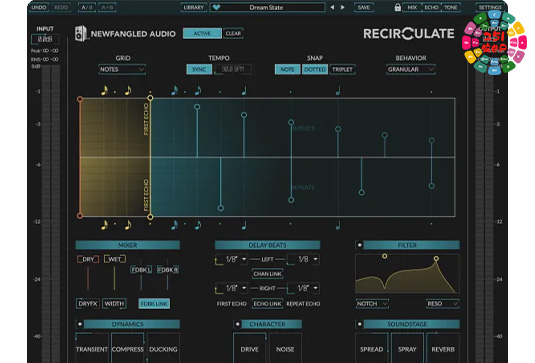Open the Dream State preset name field
Viewport: 535px width, 363px height.
pos(267,7)
